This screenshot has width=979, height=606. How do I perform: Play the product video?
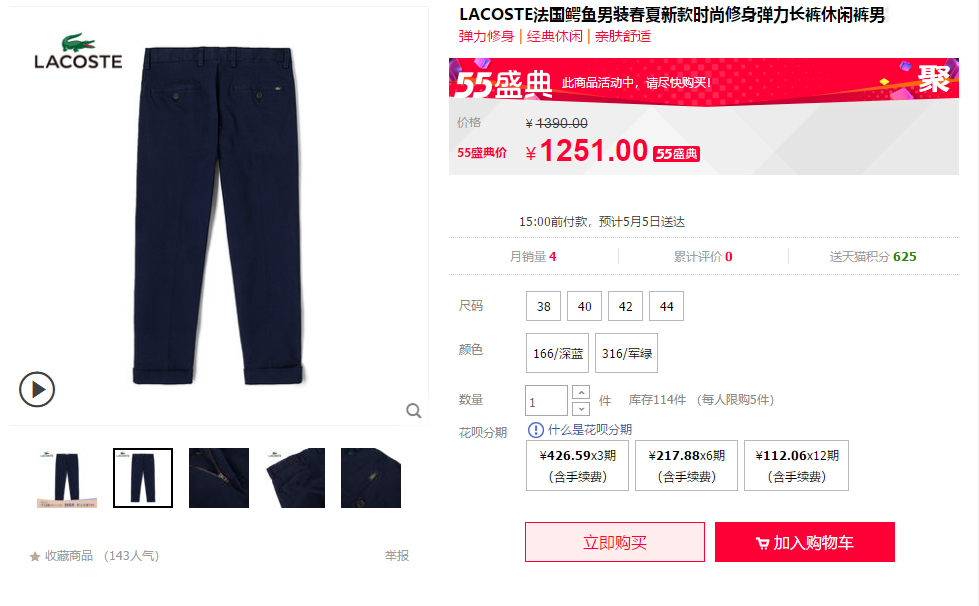click(37, 389)
